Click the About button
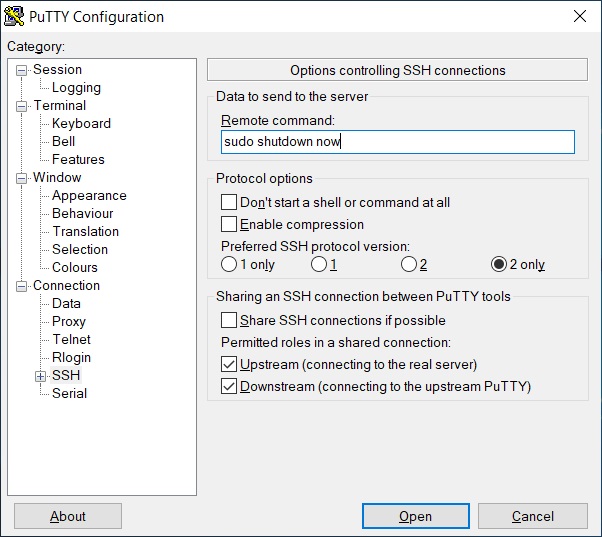Image resolution: width=602 pixels, height=537 pixels. pos(68,516)
